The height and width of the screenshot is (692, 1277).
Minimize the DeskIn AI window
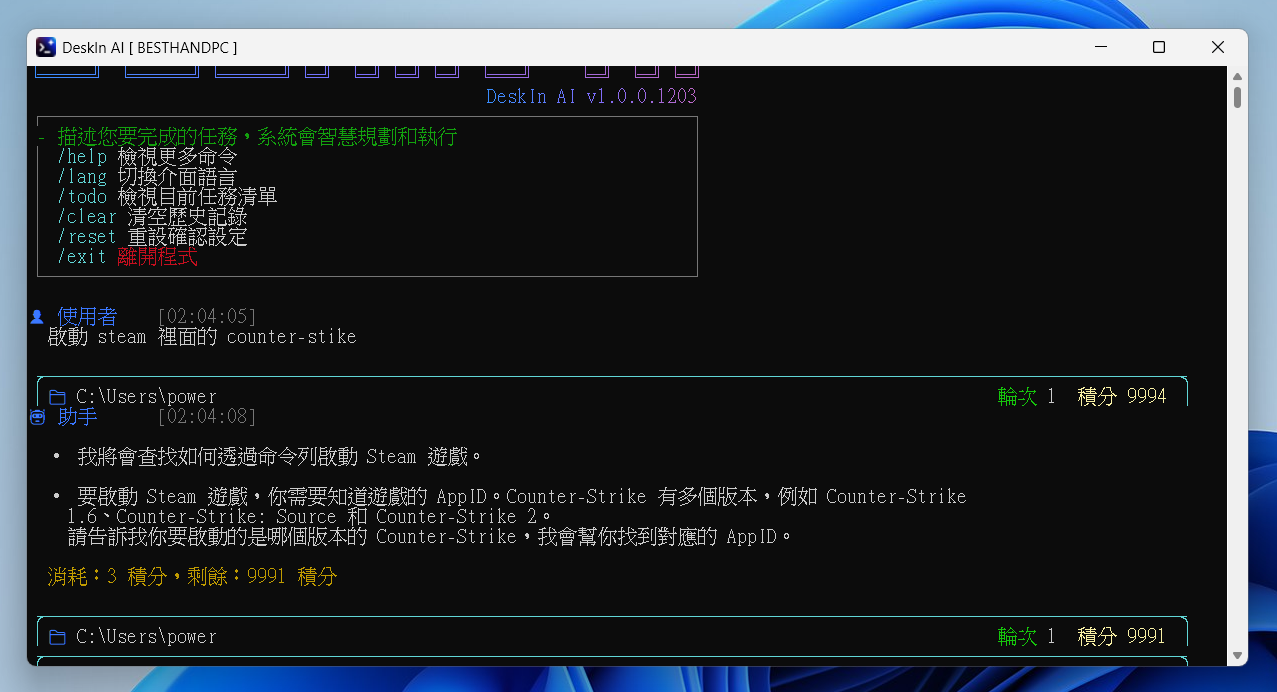tap(1100, 47)
